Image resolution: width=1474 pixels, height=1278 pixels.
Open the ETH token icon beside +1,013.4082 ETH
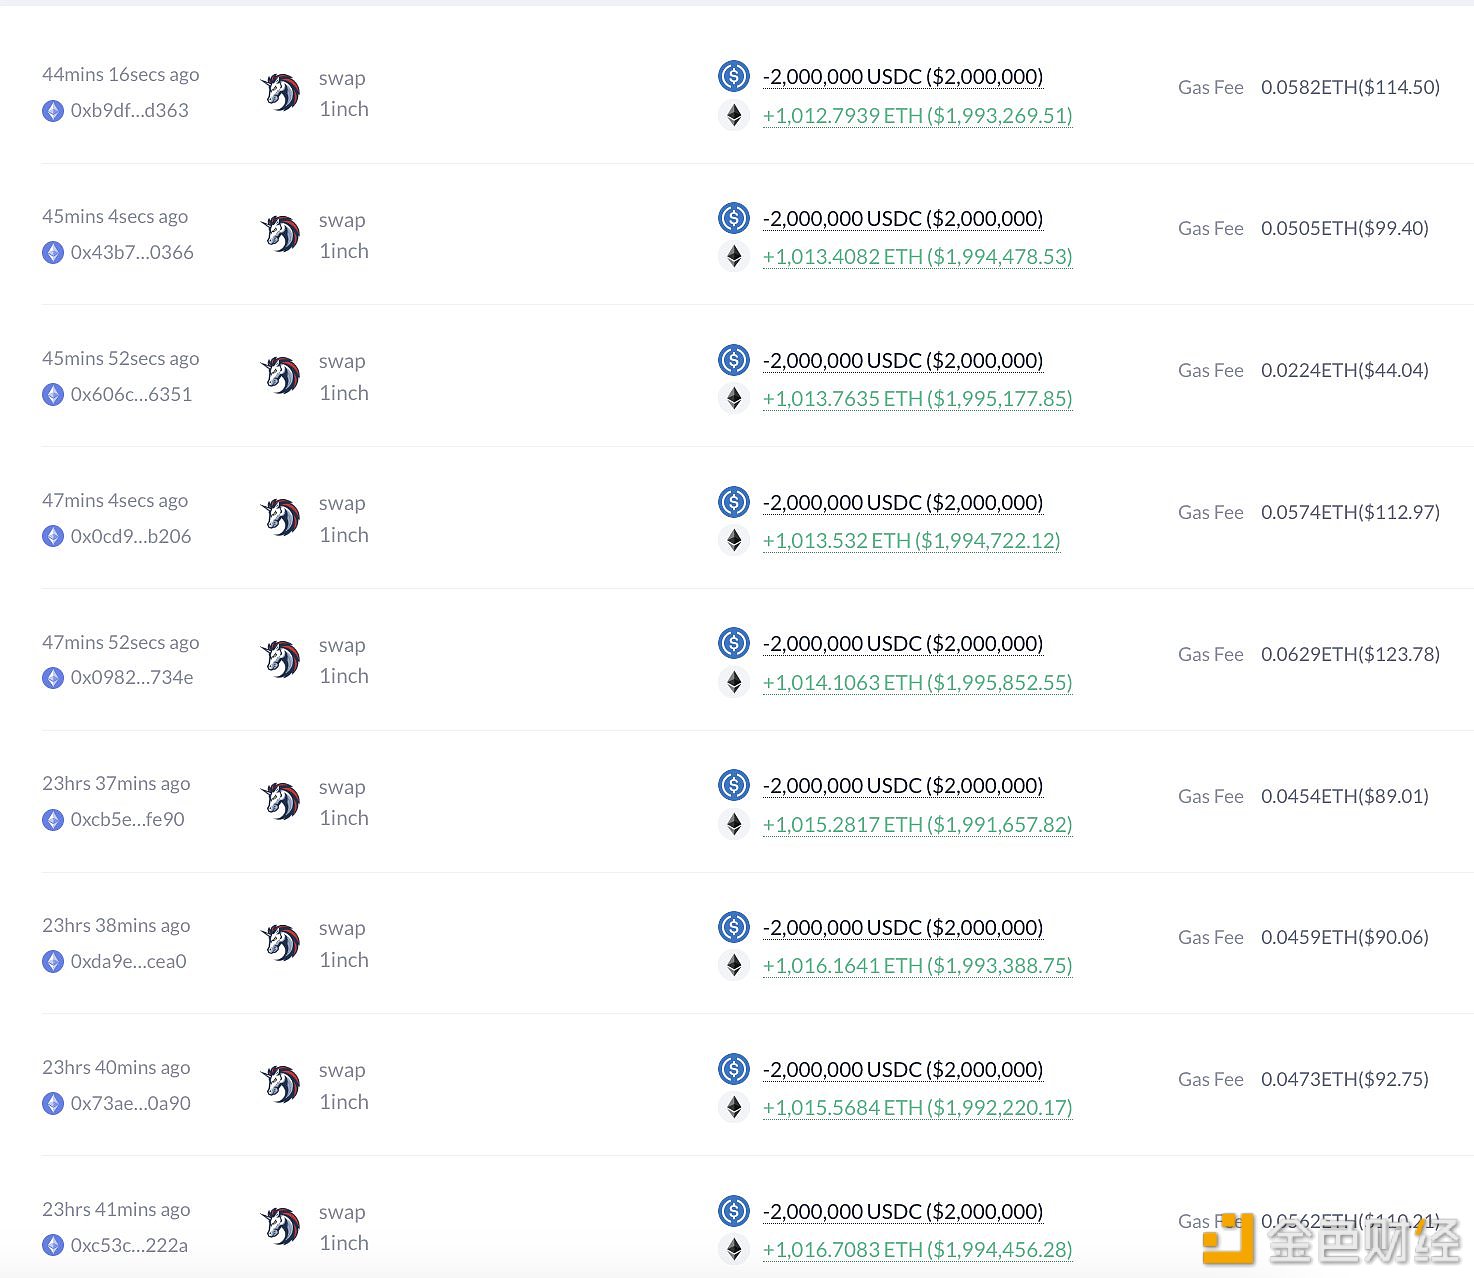pyautogui.click(x=734, y=257)
